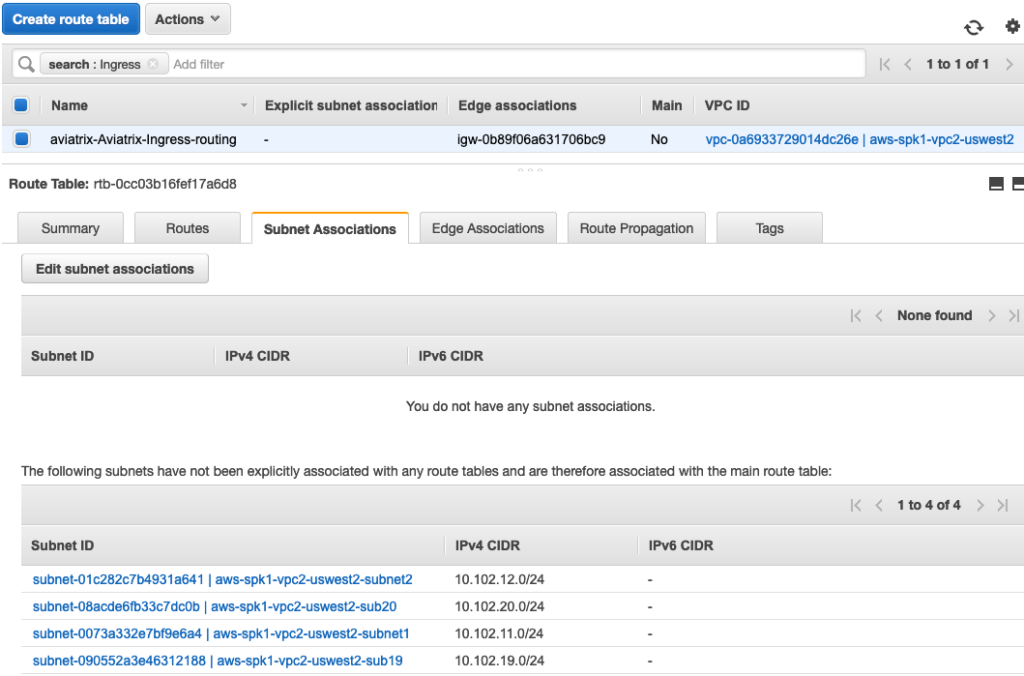The height and width of the screenshot is (676, 1024).
Task: Switch to the Summary tab
Action: [x=71, y=229]
